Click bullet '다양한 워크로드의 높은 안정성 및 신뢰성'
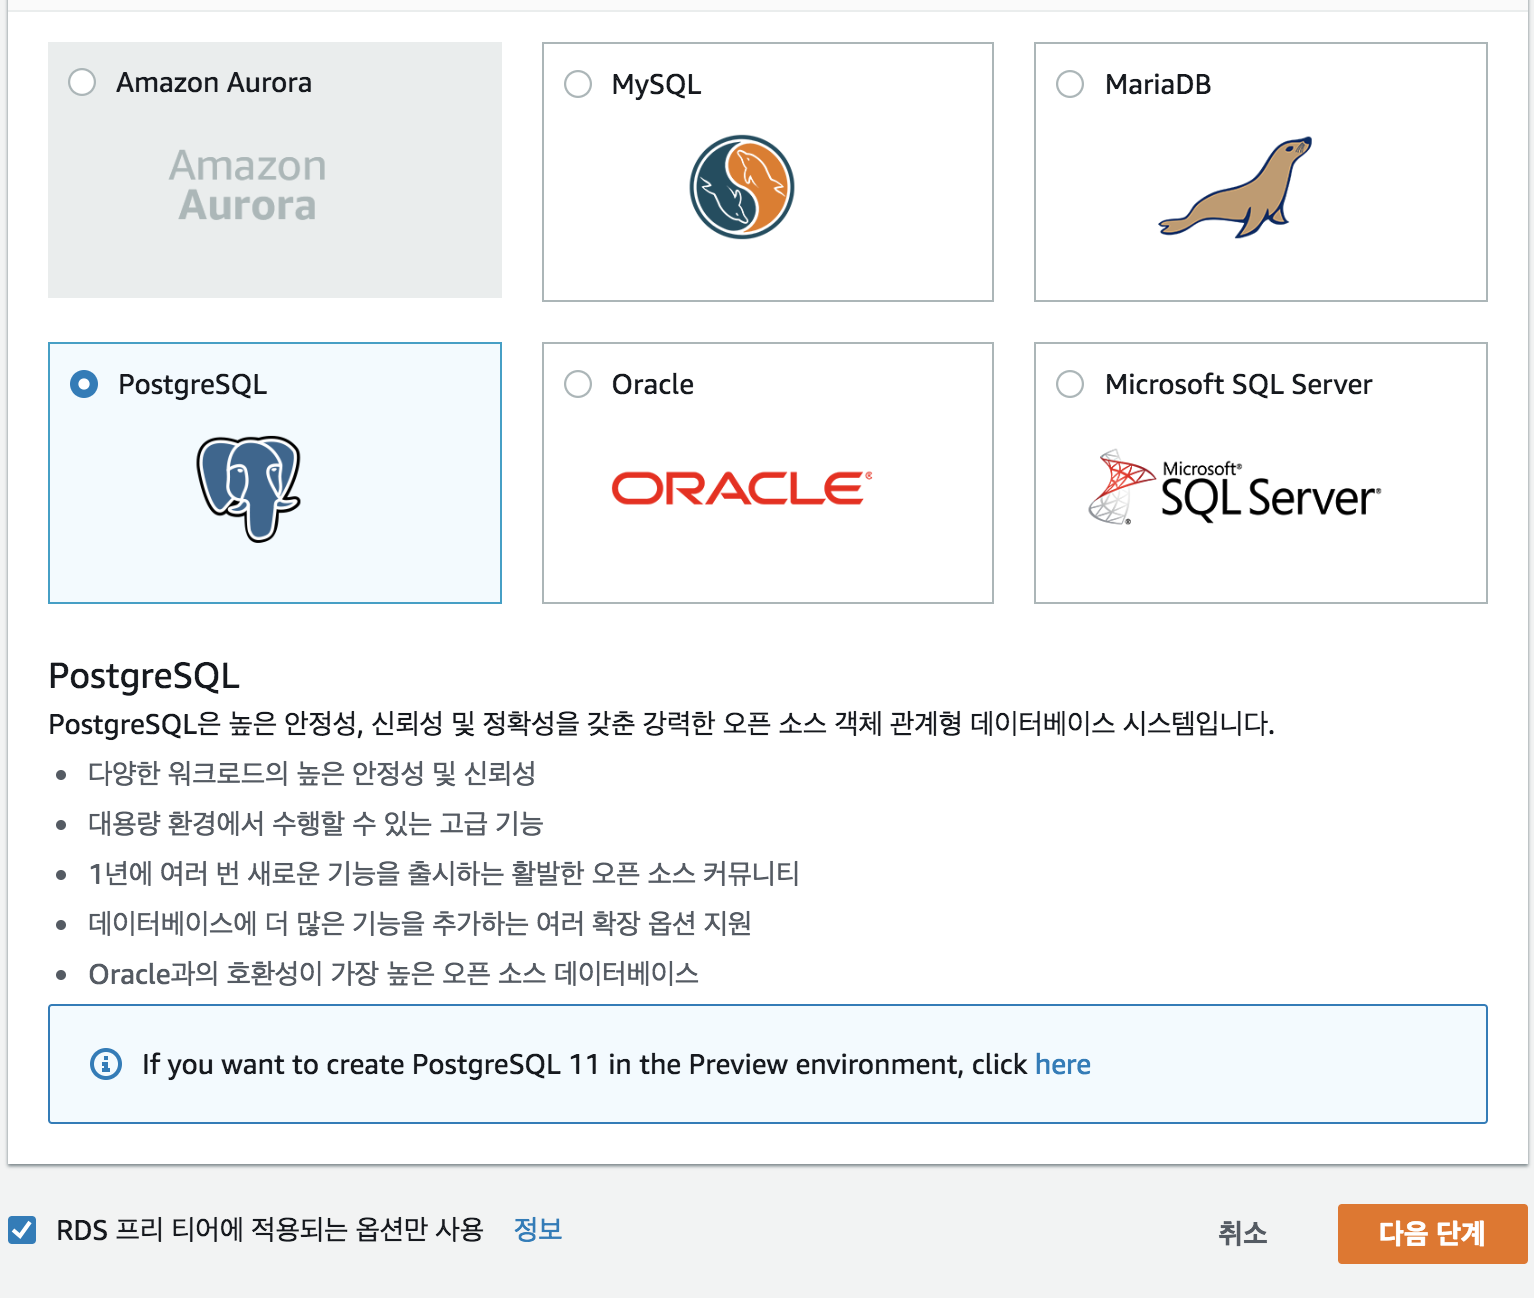1534x1298 pixels. tap(312, 773)
